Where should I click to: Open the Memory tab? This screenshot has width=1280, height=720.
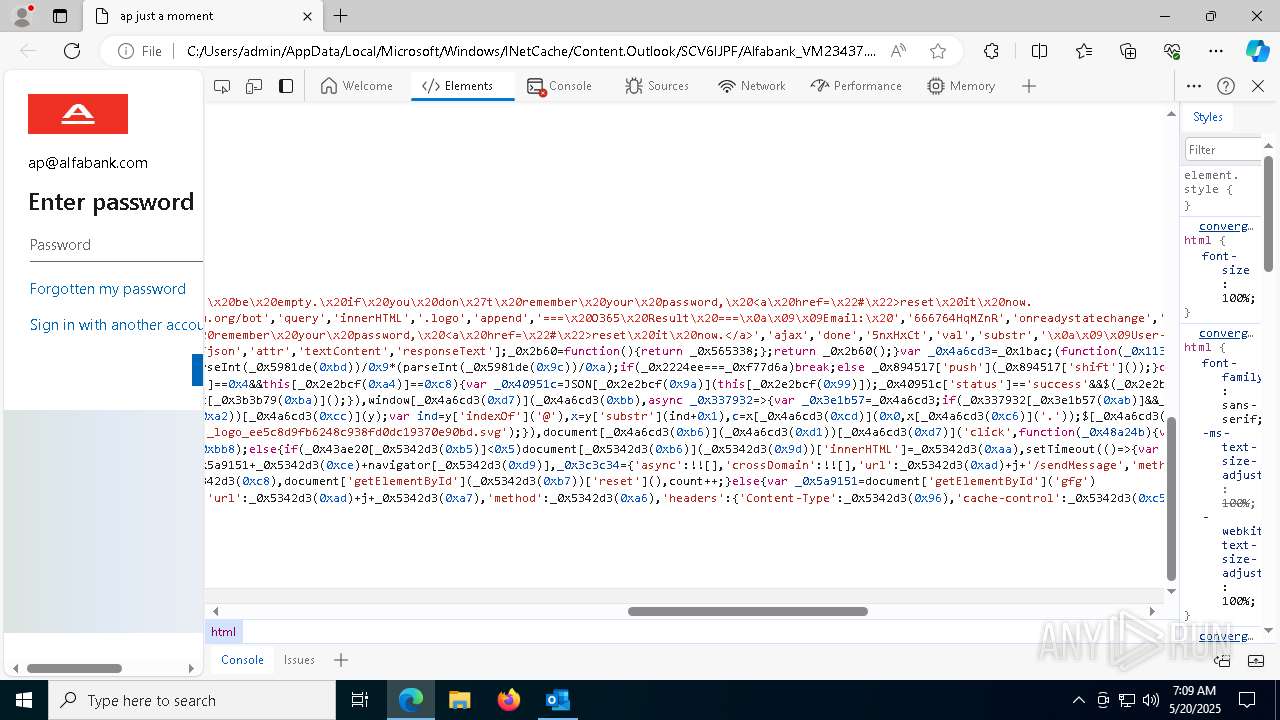tap(961, 86)
